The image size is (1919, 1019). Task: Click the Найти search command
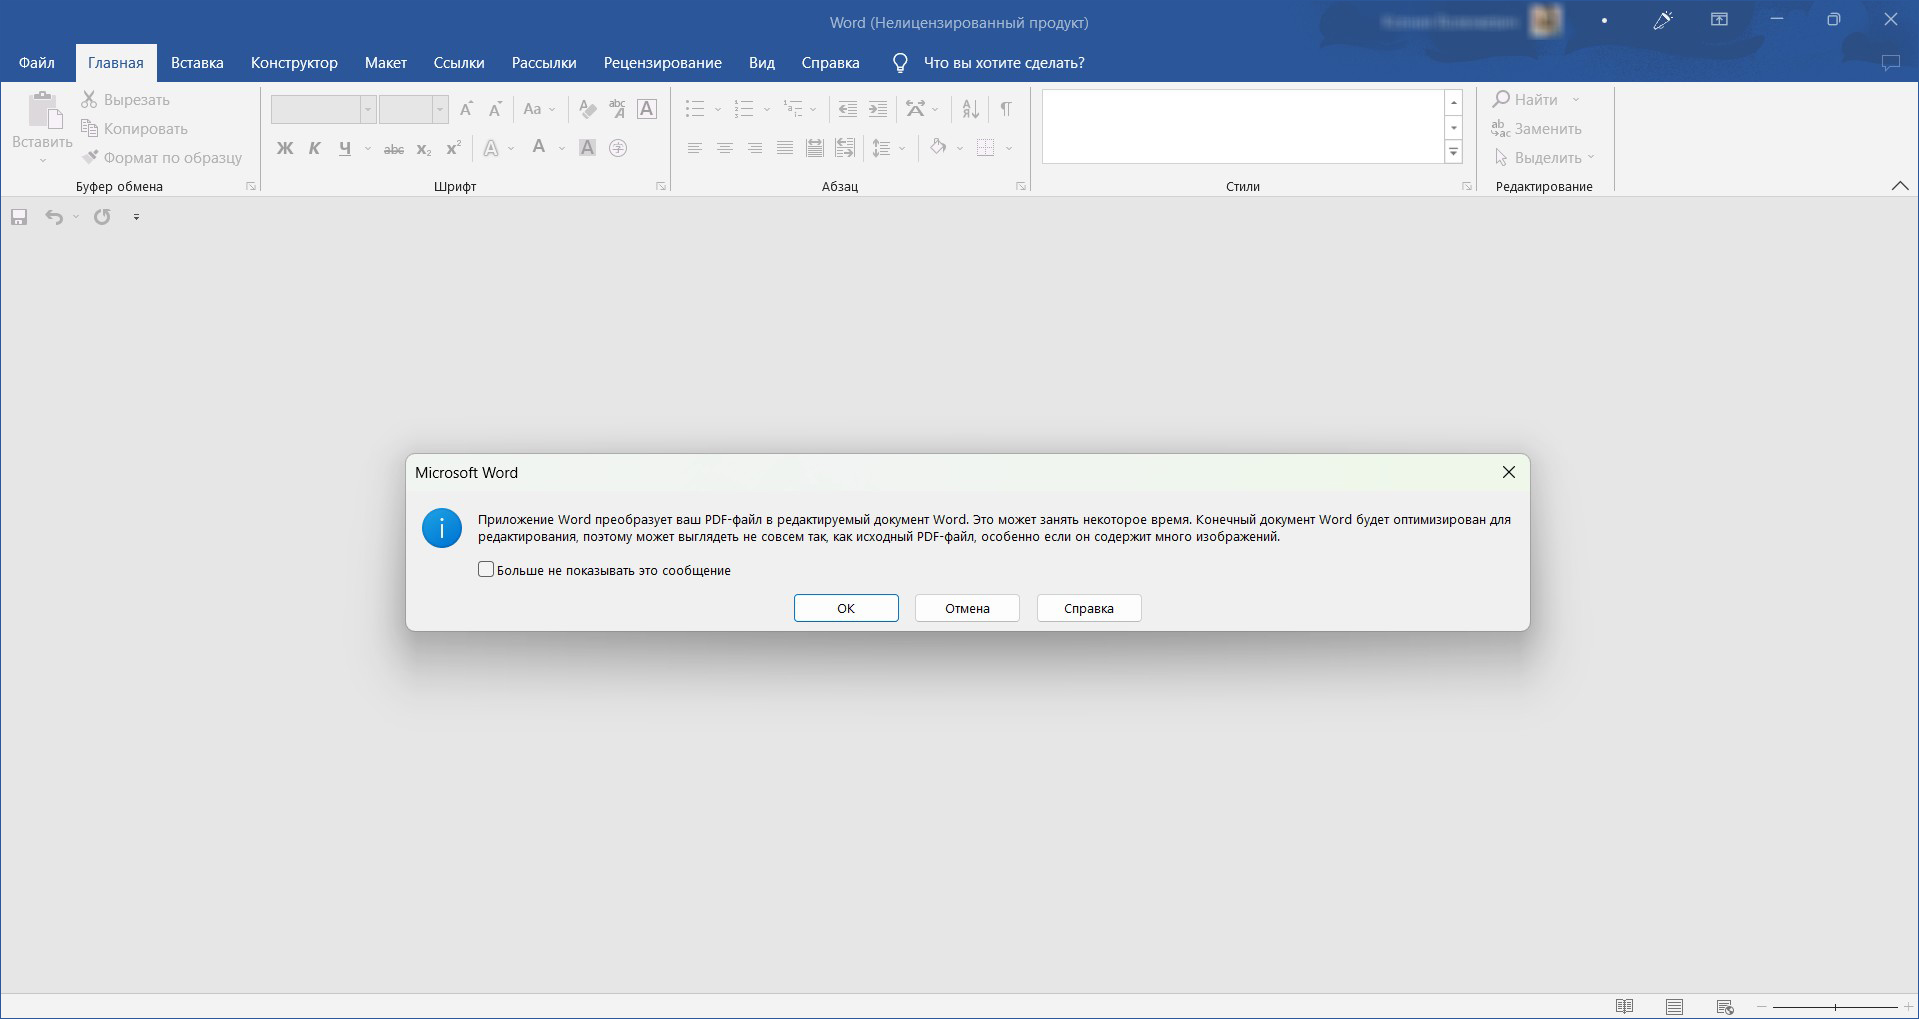[x=1526, y=100]
